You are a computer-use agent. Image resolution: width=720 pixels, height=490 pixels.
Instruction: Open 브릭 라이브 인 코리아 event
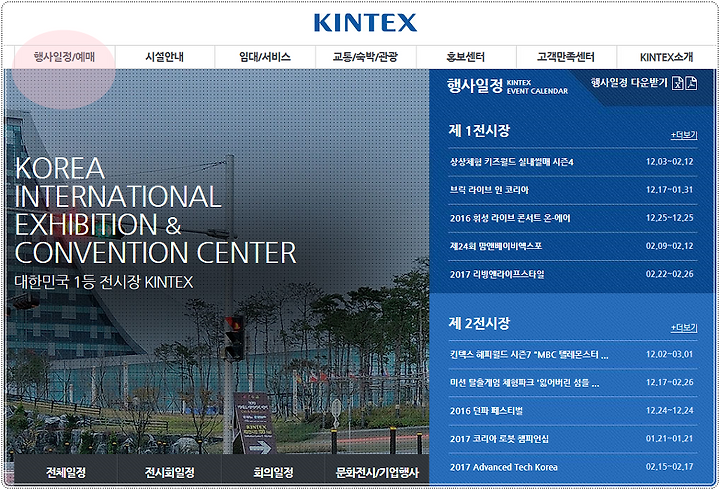coord(489,190)
